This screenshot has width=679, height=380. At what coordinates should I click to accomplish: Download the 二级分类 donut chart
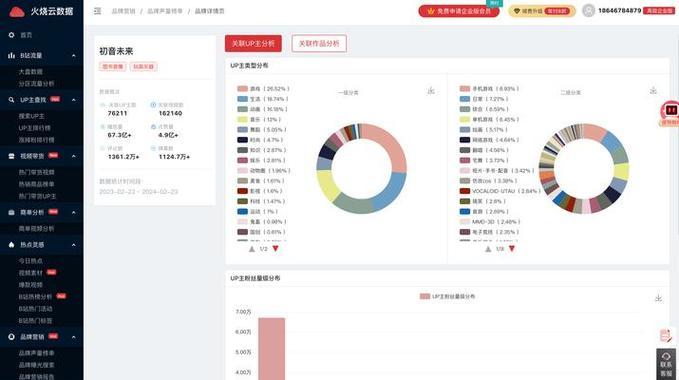point(653,90)
